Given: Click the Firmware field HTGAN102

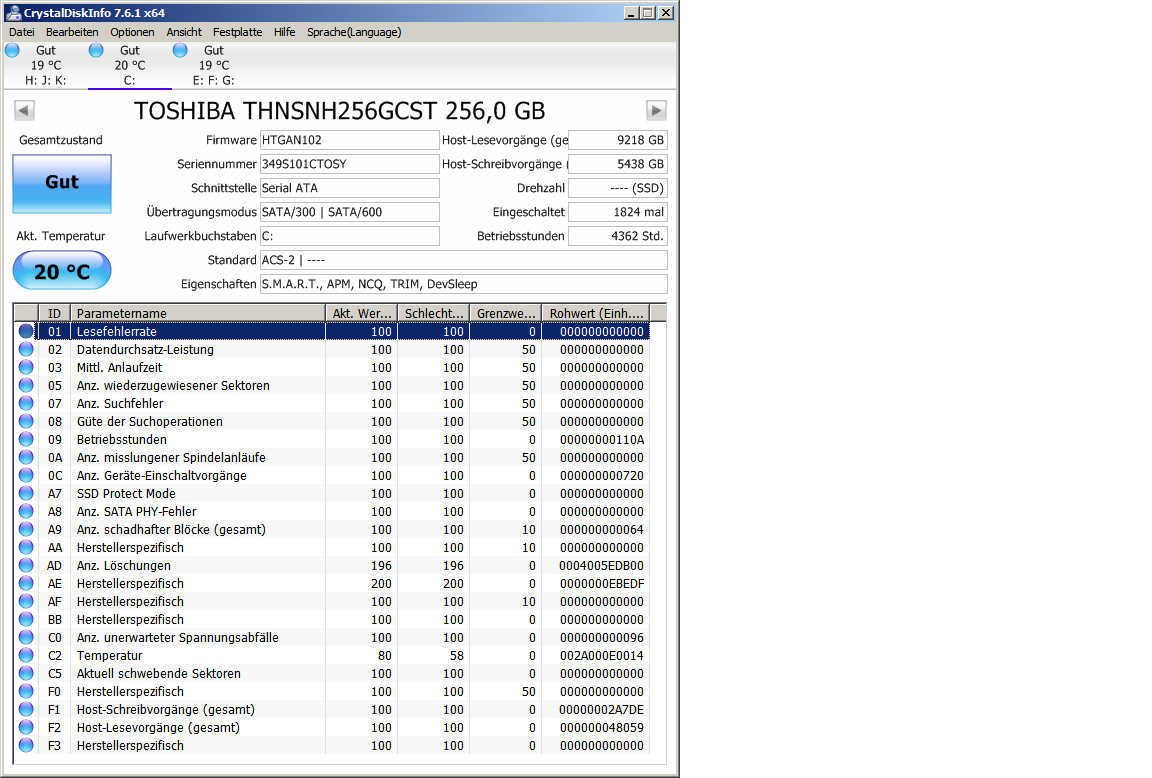Looking at the screenshot, I should click(x=350, y=140).
